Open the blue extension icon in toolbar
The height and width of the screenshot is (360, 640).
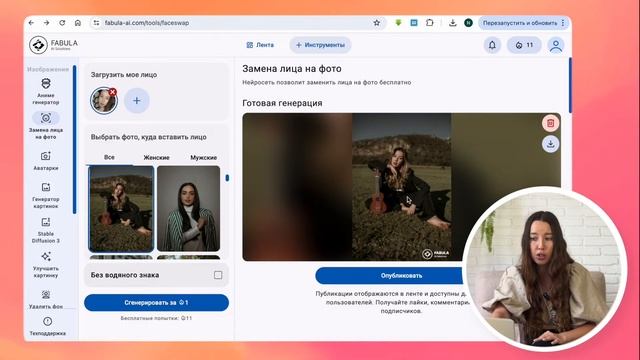(414, 23)
